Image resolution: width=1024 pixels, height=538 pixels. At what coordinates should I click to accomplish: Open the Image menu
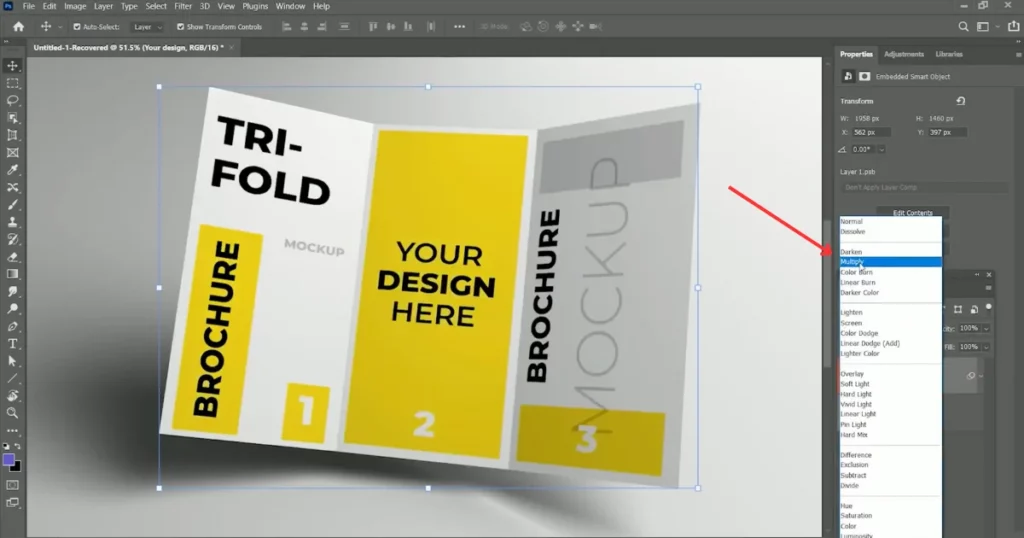(75, 6)
